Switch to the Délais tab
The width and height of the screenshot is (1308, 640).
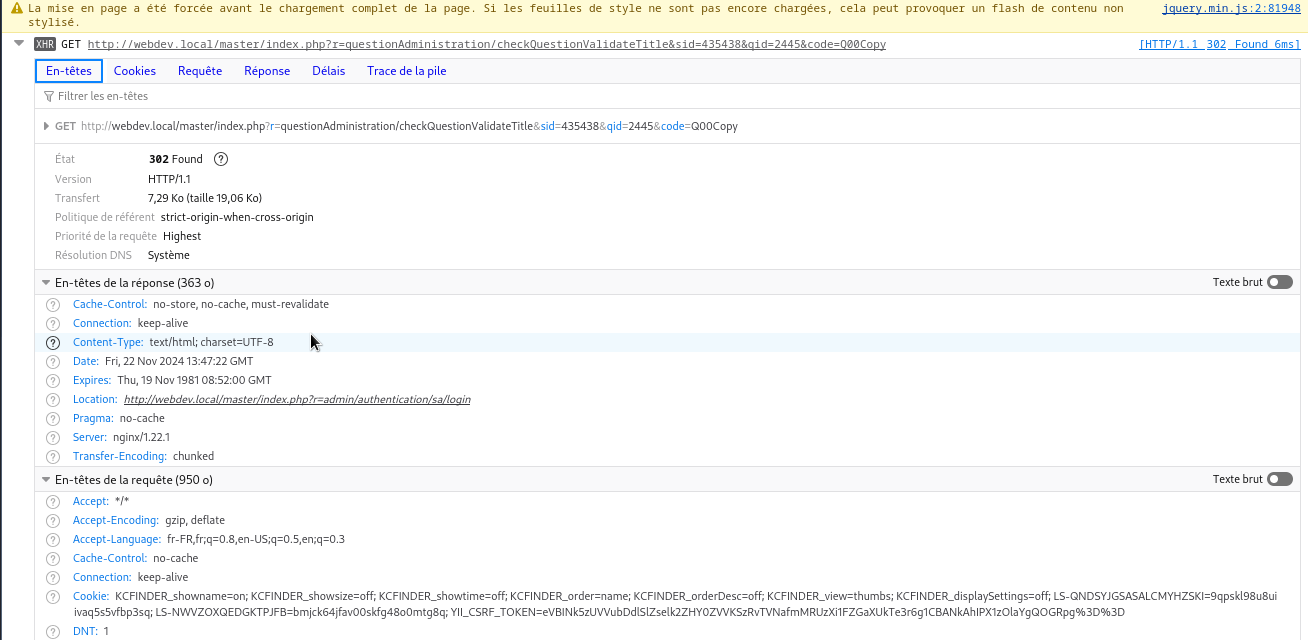tap(328, 71)
